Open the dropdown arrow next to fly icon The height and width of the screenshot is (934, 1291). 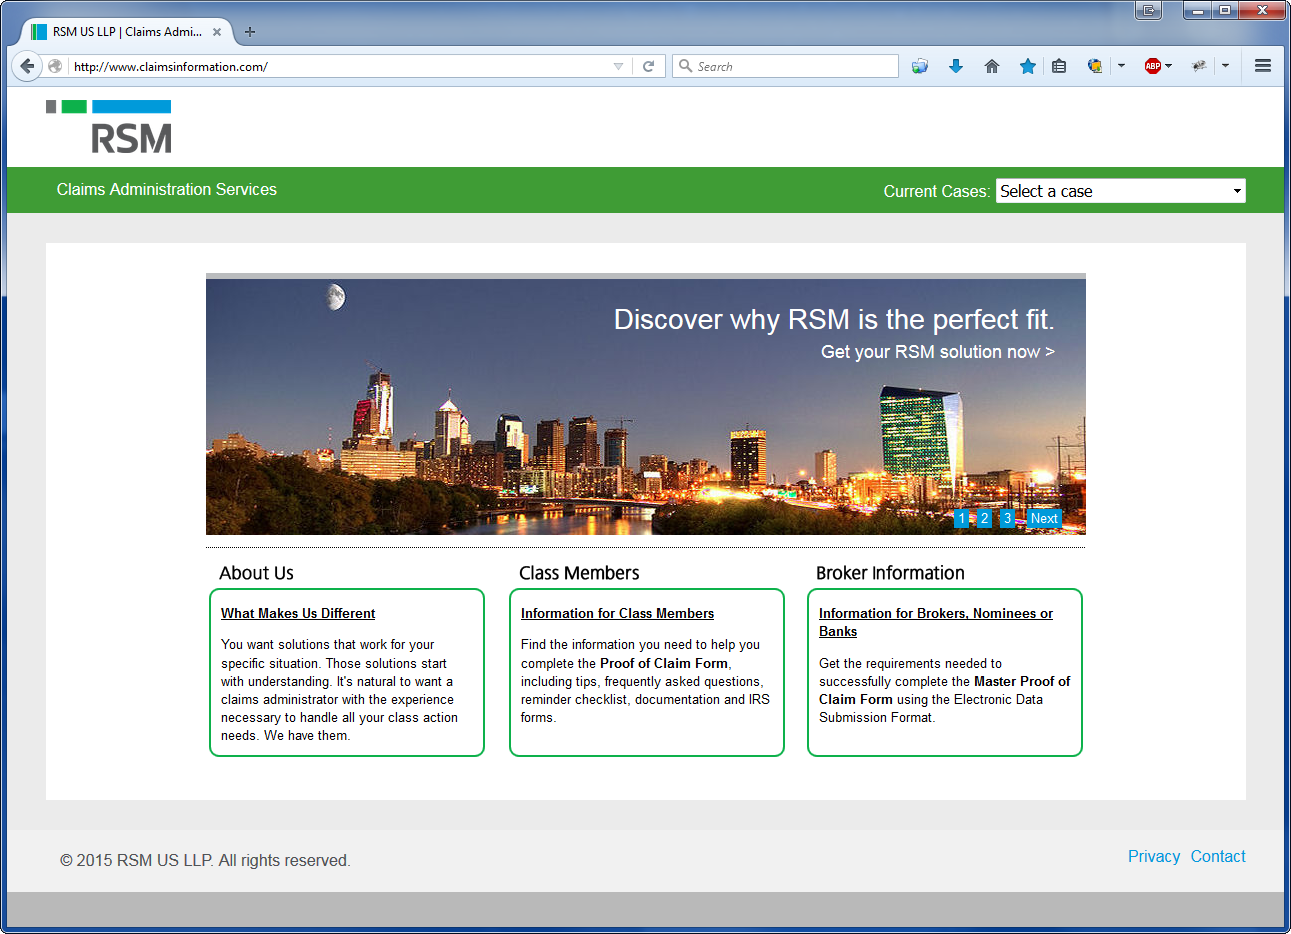1225,66
